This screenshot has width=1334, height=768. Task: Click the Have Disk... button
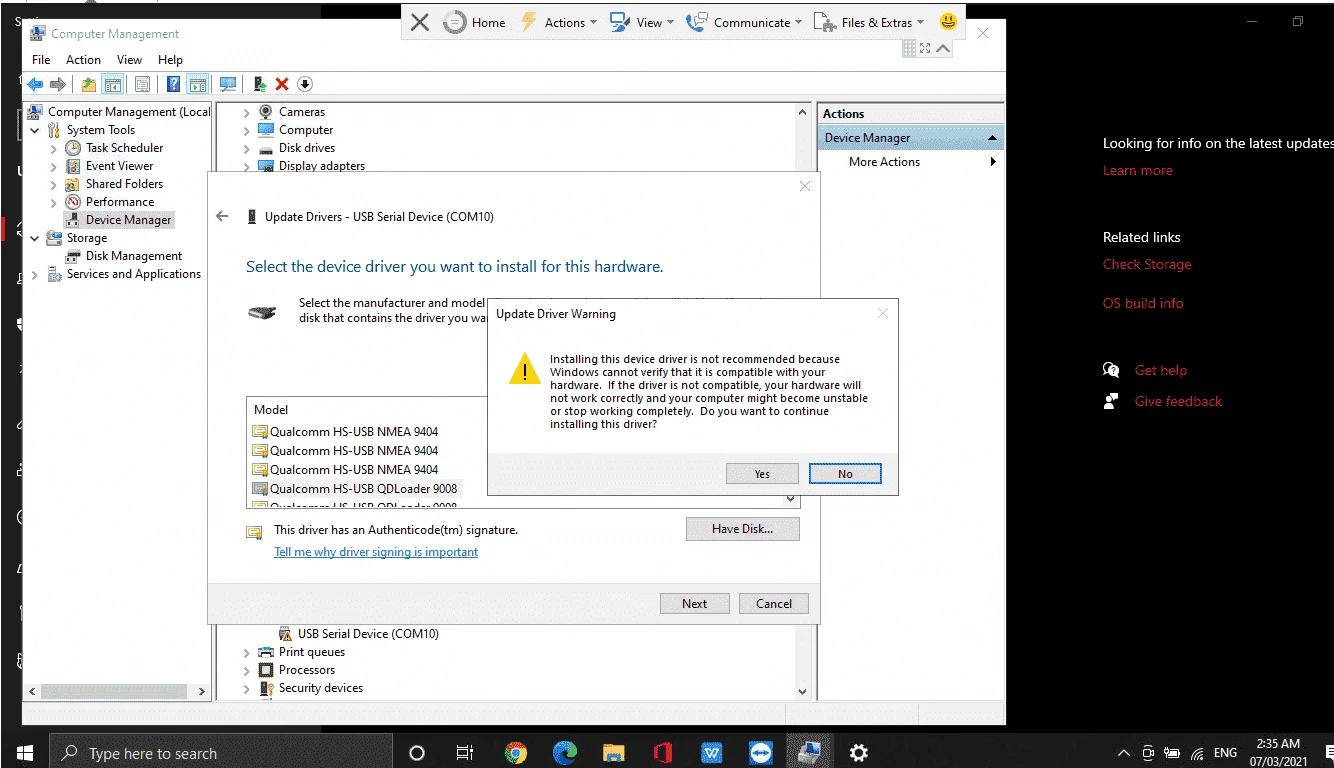point(742,529)
